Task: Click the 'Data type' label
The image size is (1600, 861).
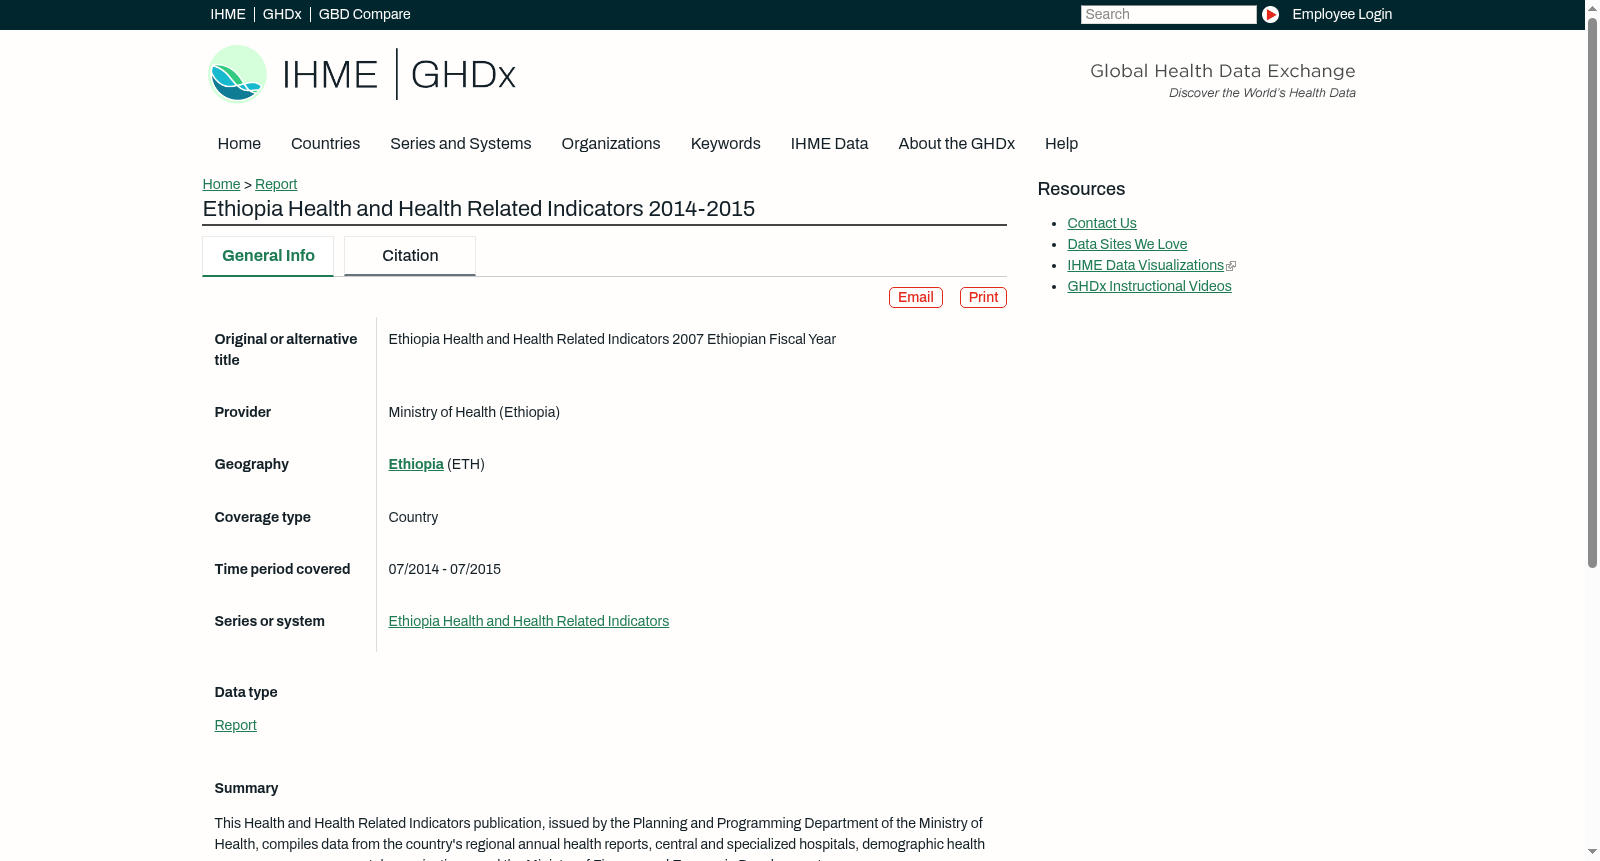Action: (246, 693)
